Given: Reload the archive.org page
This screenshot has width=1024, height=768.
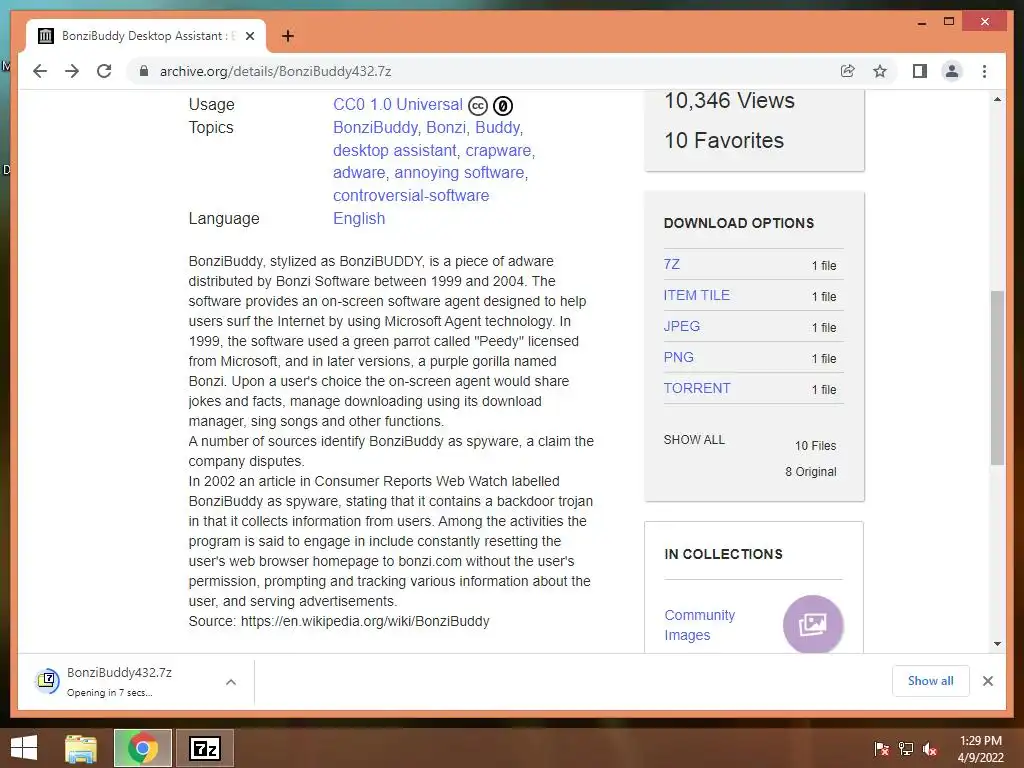Looking at the screenshot, I should [x=104, y=71].
